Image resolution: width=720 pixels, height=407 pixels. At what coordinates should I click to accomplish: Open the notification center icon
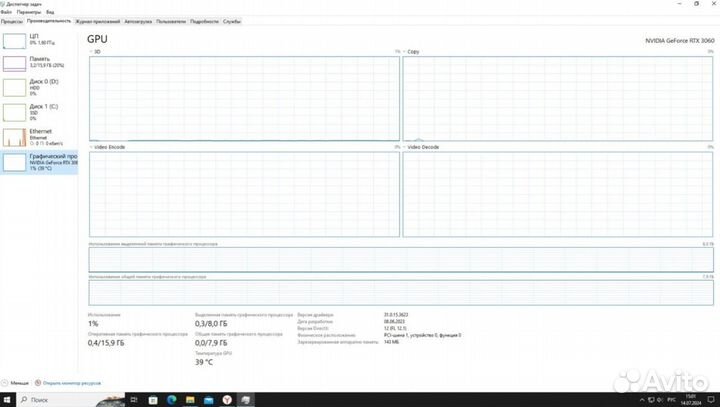tap(711, 400)
